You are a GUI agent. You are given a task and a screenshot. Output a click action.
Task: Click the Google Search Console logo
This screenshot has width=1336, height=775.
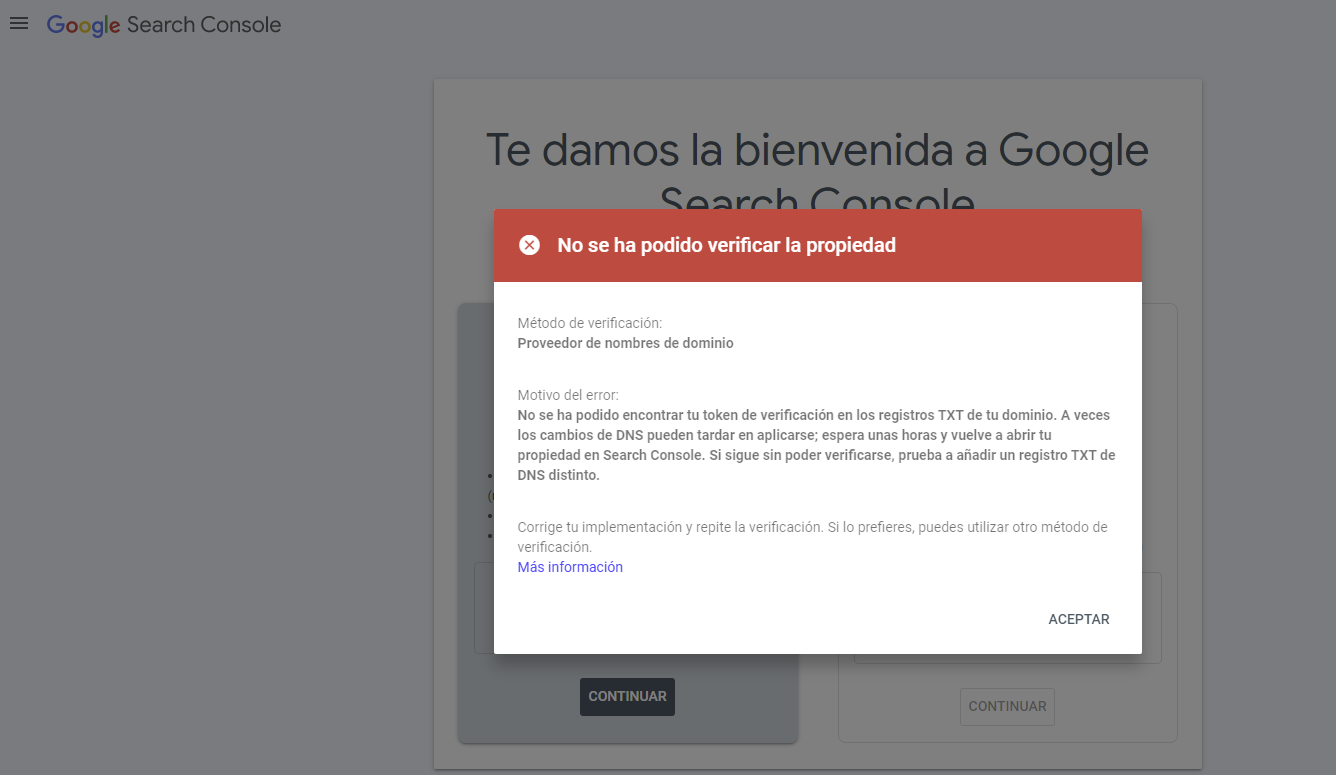(164, 25)
